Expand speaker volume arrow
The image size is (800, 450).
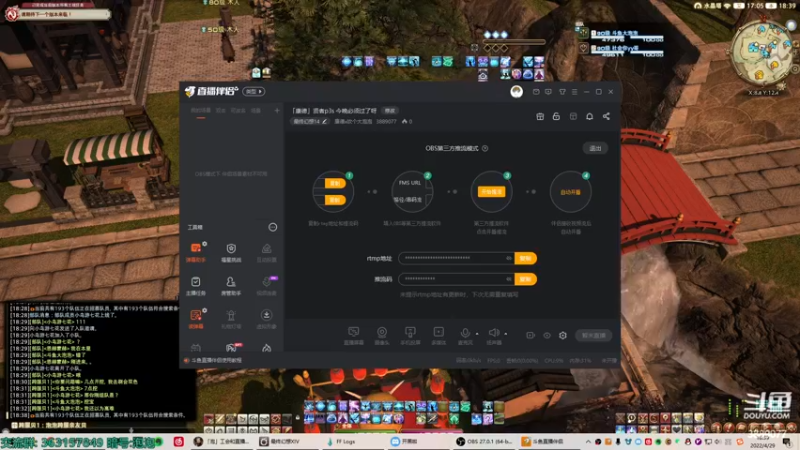click(x=506, y=334)
